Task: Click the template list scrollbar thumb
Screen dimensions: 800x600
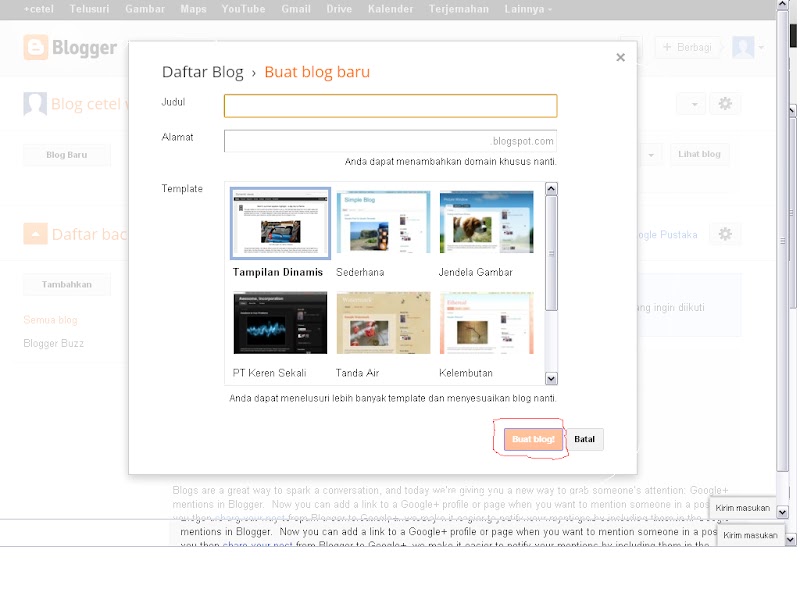Action: pos(551,253)
